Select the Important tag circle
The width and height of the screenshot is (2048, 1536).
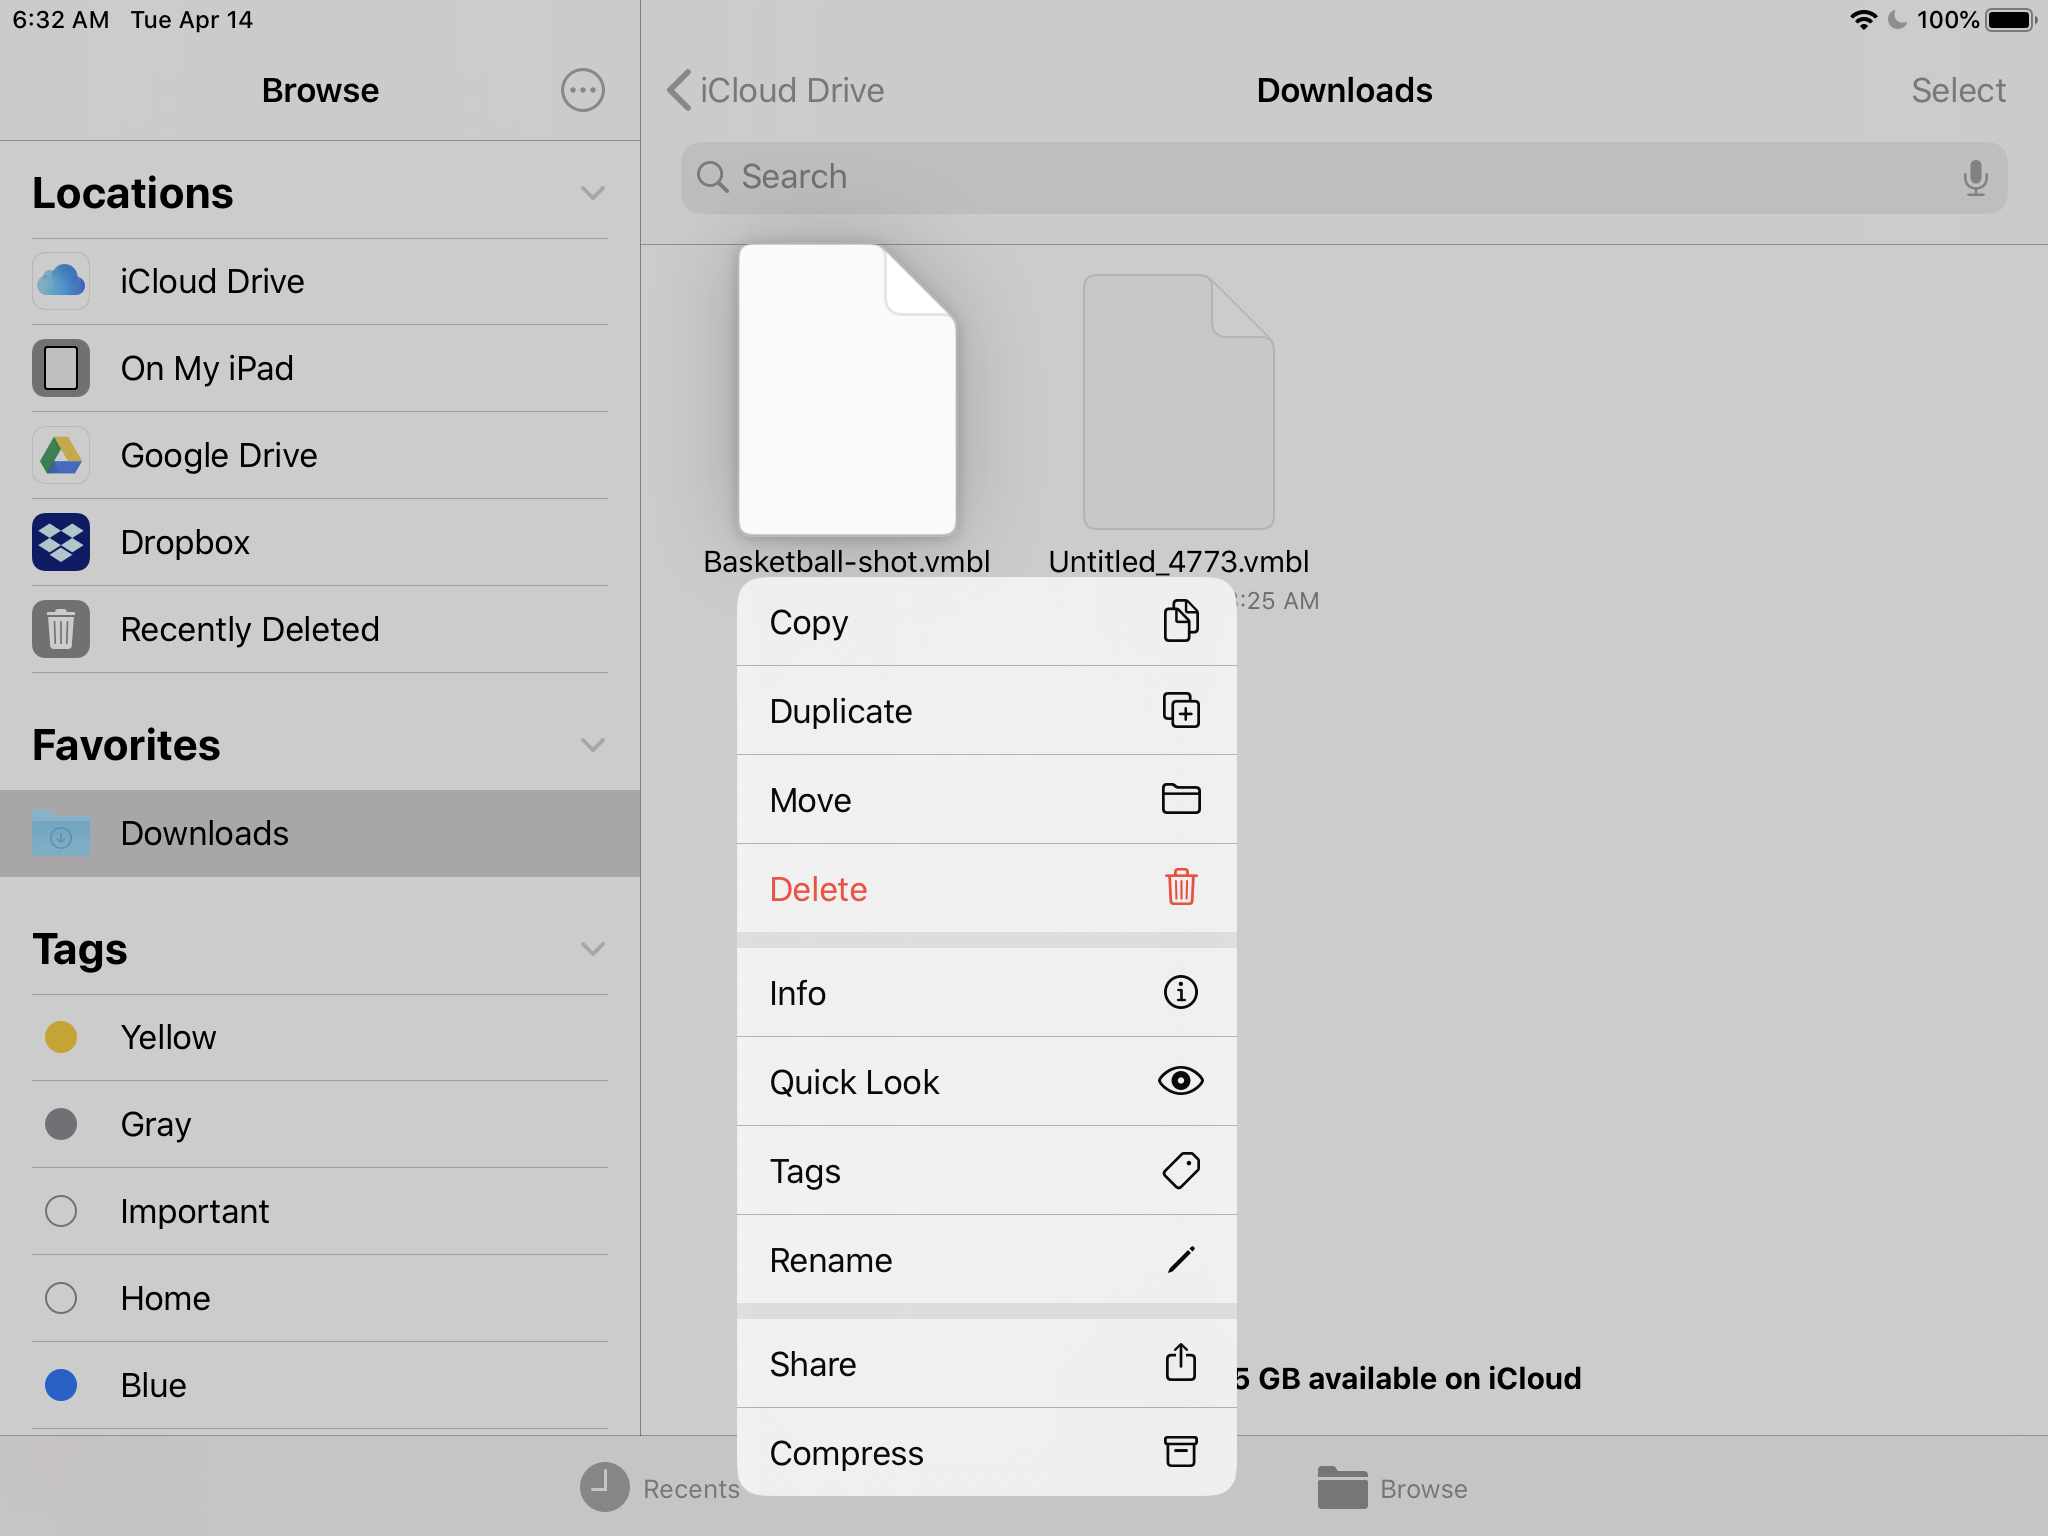pyautogui.click(x=61, y=1211)
